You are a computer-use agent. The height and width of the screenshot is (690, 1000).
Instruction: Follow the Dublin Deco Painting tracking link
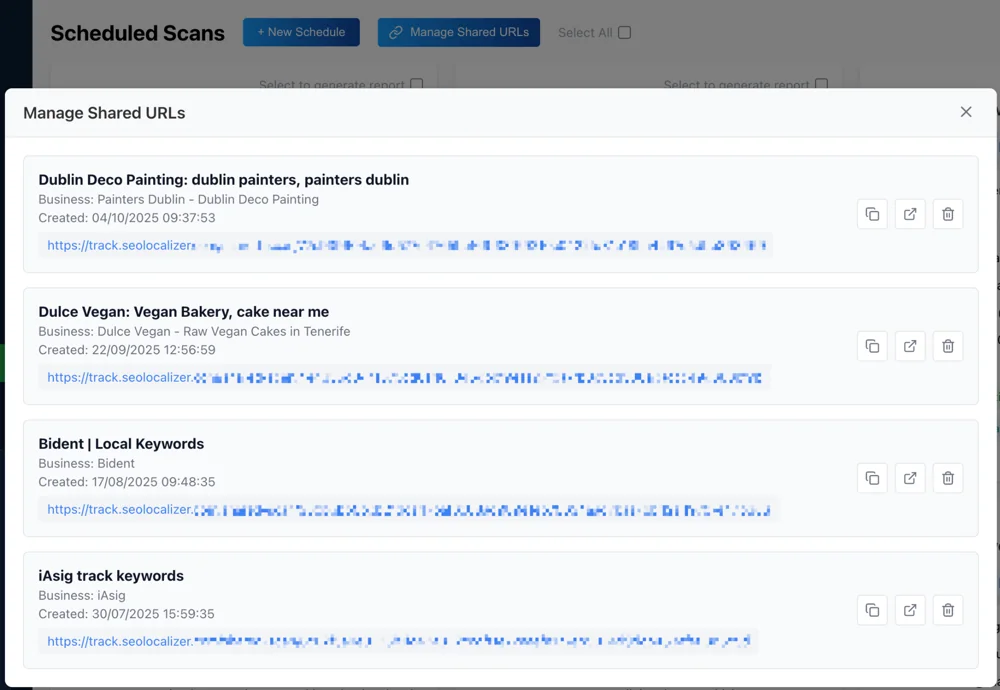click(405, 245)
